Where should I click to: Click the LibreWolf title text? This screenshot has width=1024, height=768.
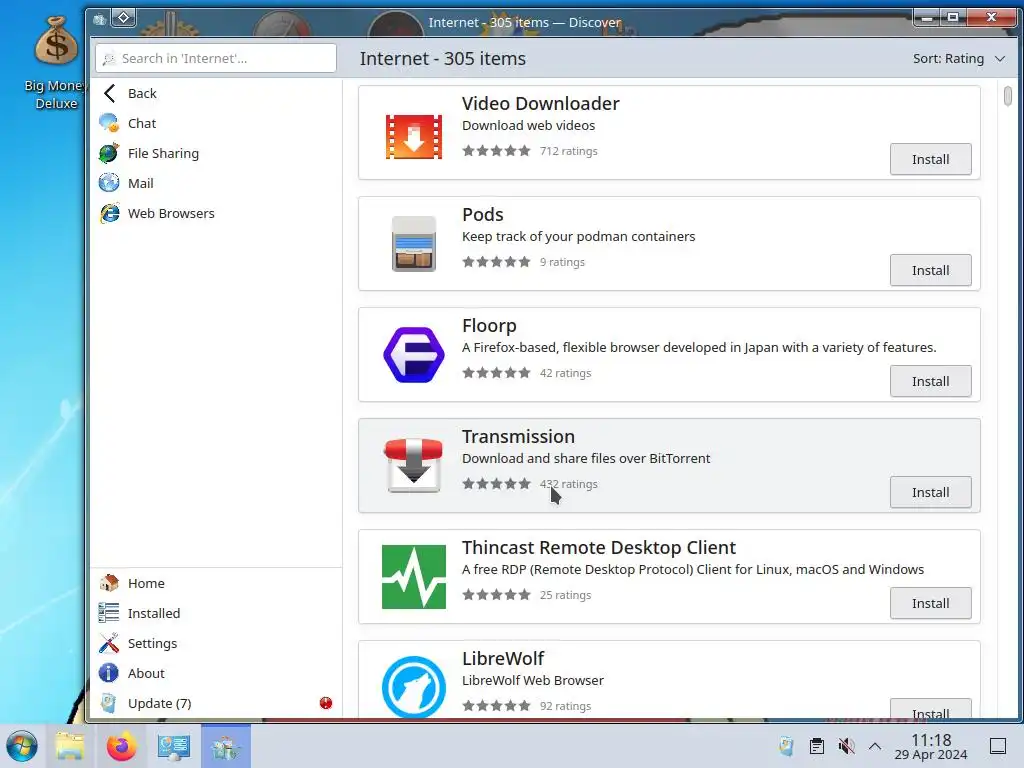coord(503,658)
